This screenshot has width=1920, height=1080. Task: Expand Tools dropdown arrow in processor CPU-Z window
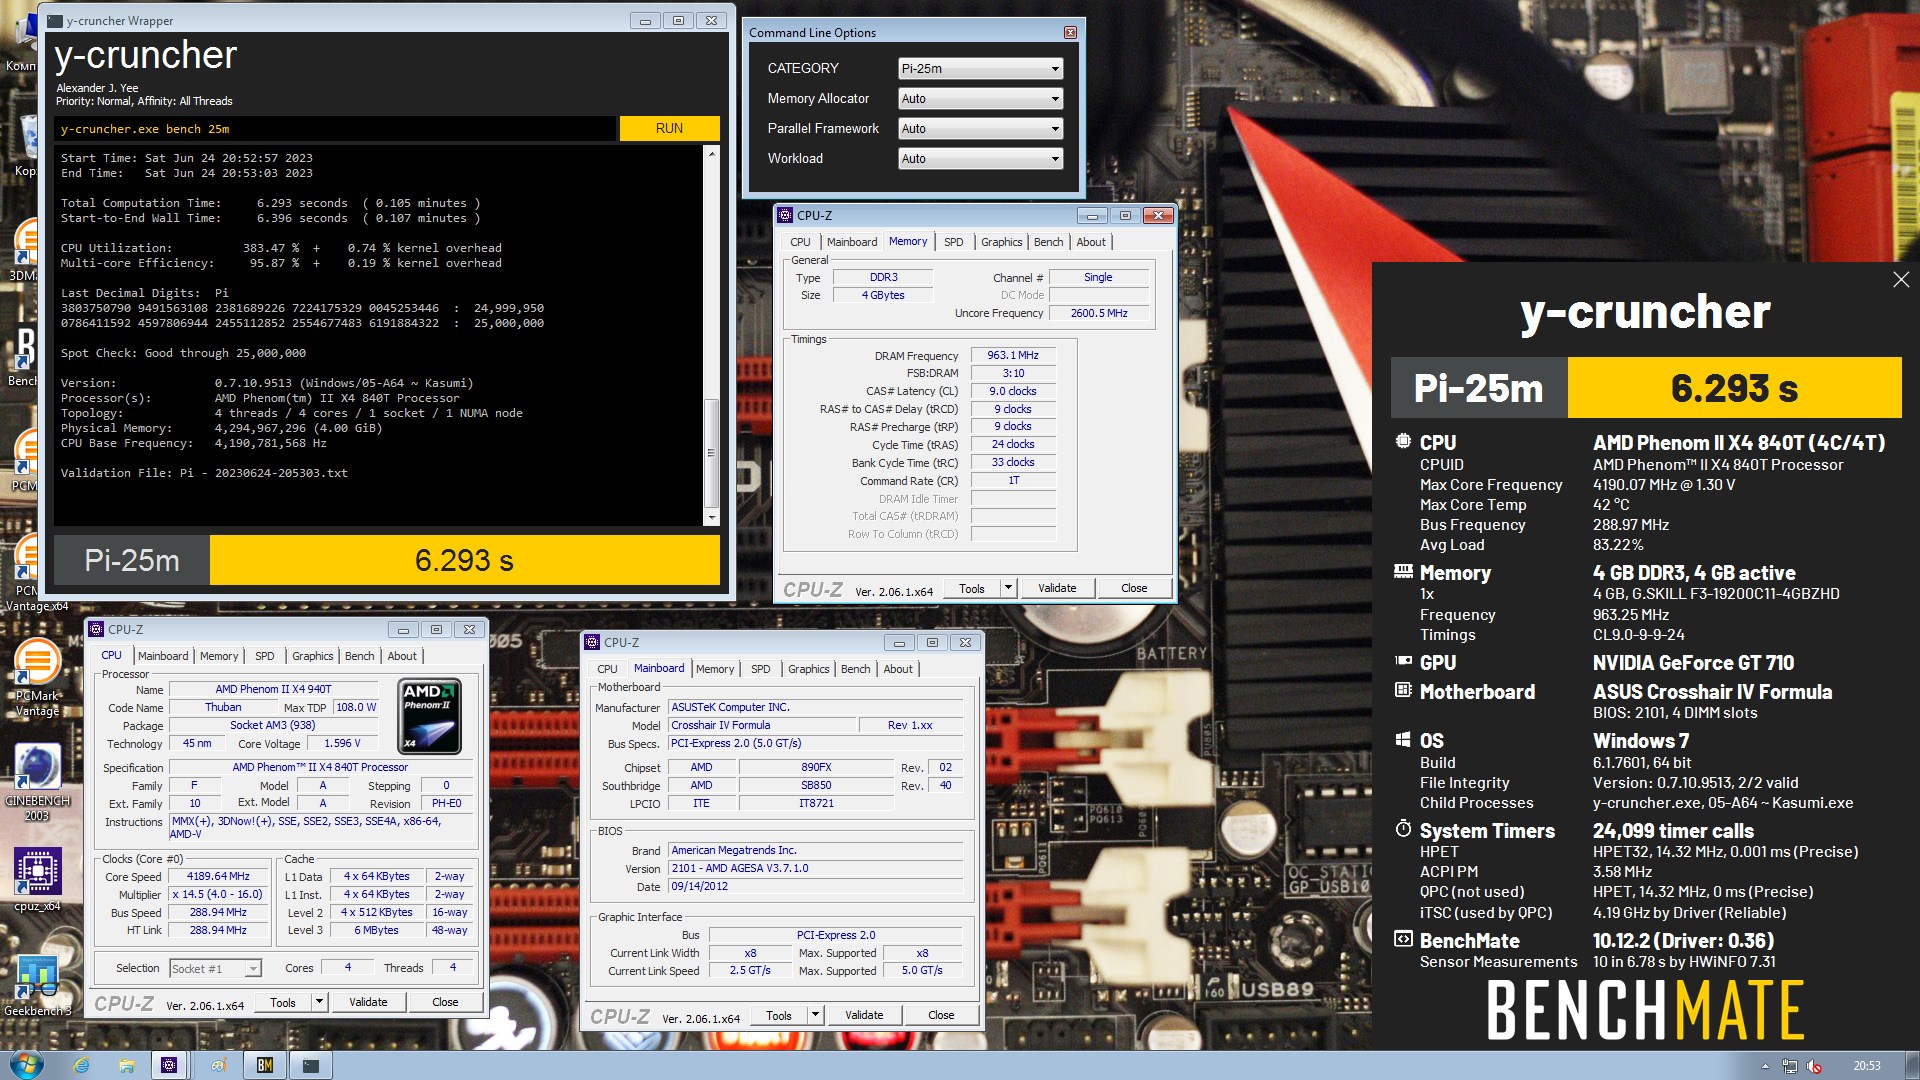(x=319, y=1002)
